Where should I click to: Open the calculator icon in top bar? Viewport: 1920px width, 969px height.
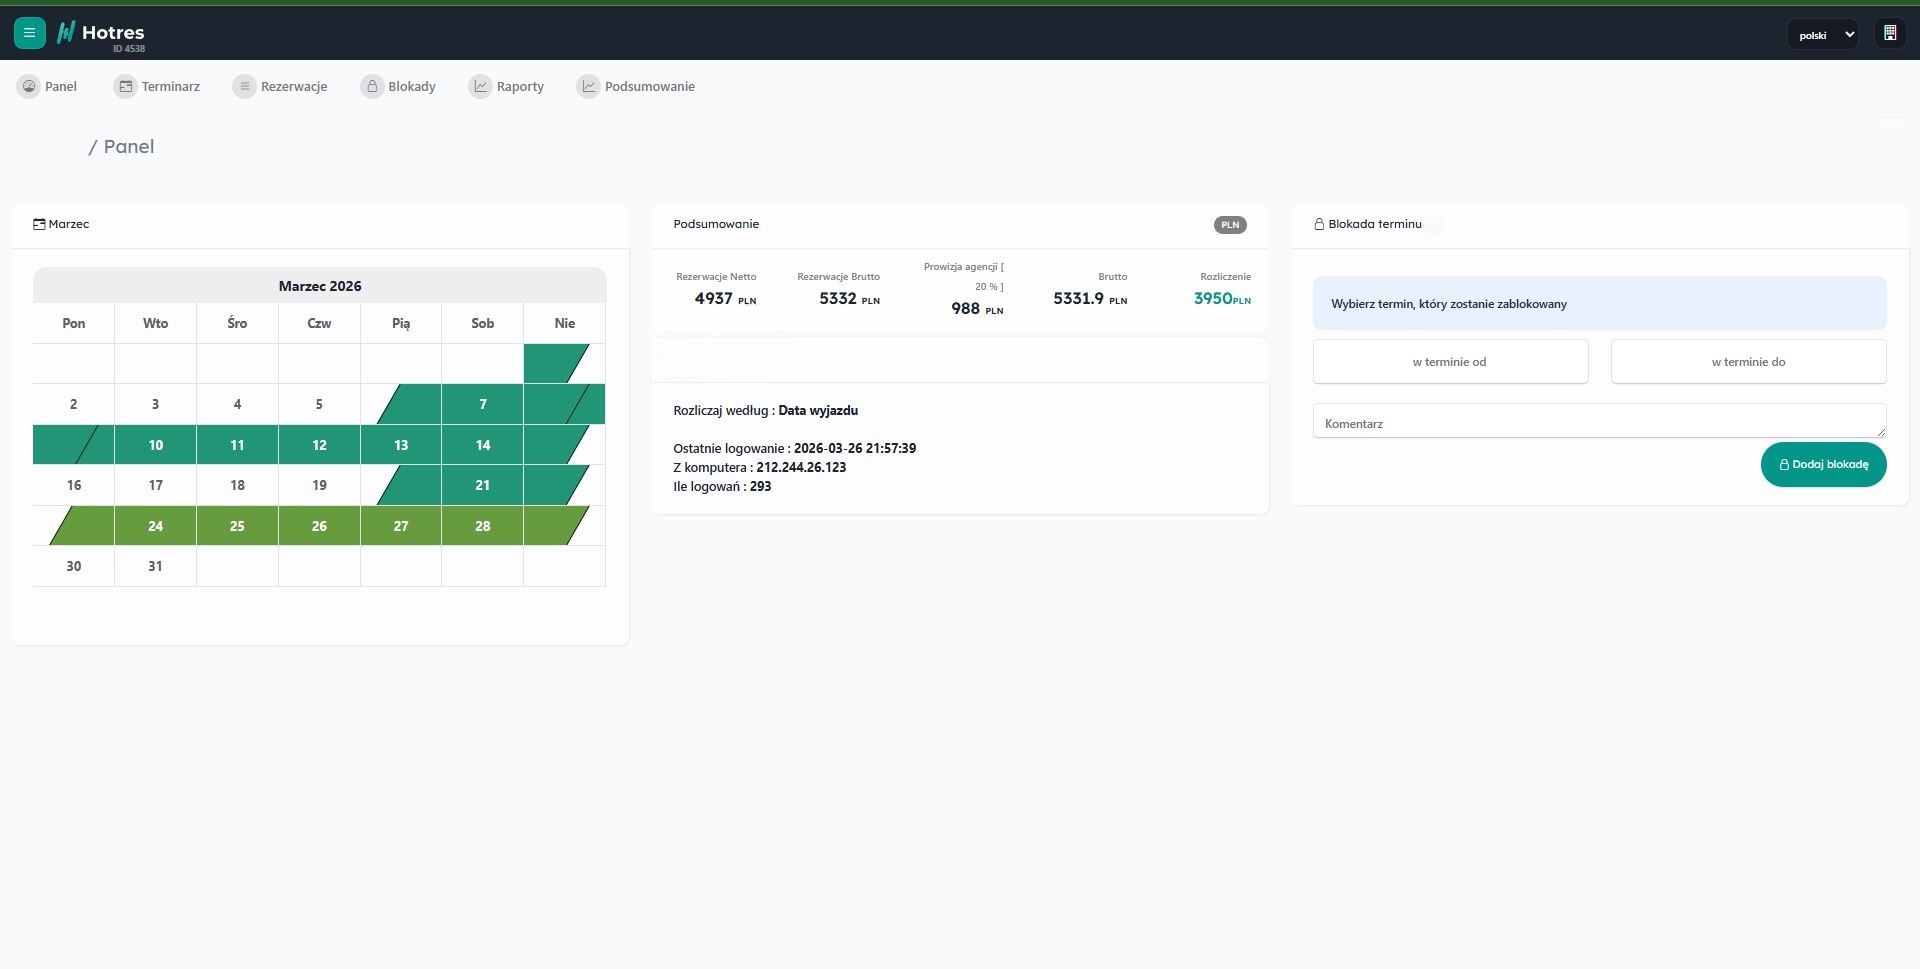coord(1889,34)
